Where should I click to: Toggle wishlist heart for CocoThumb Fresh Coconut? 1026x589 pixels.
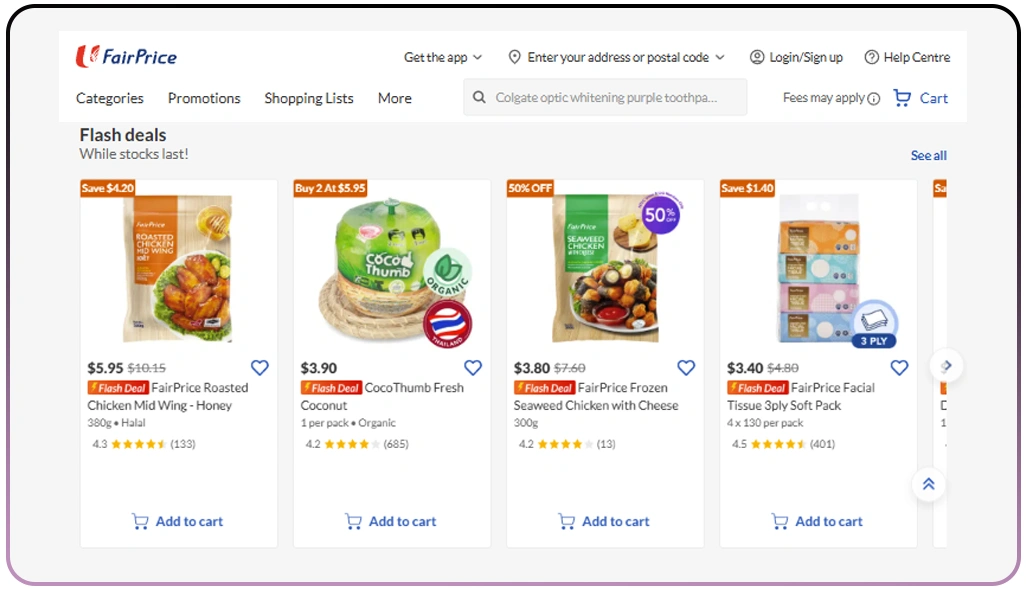point(473,368)
